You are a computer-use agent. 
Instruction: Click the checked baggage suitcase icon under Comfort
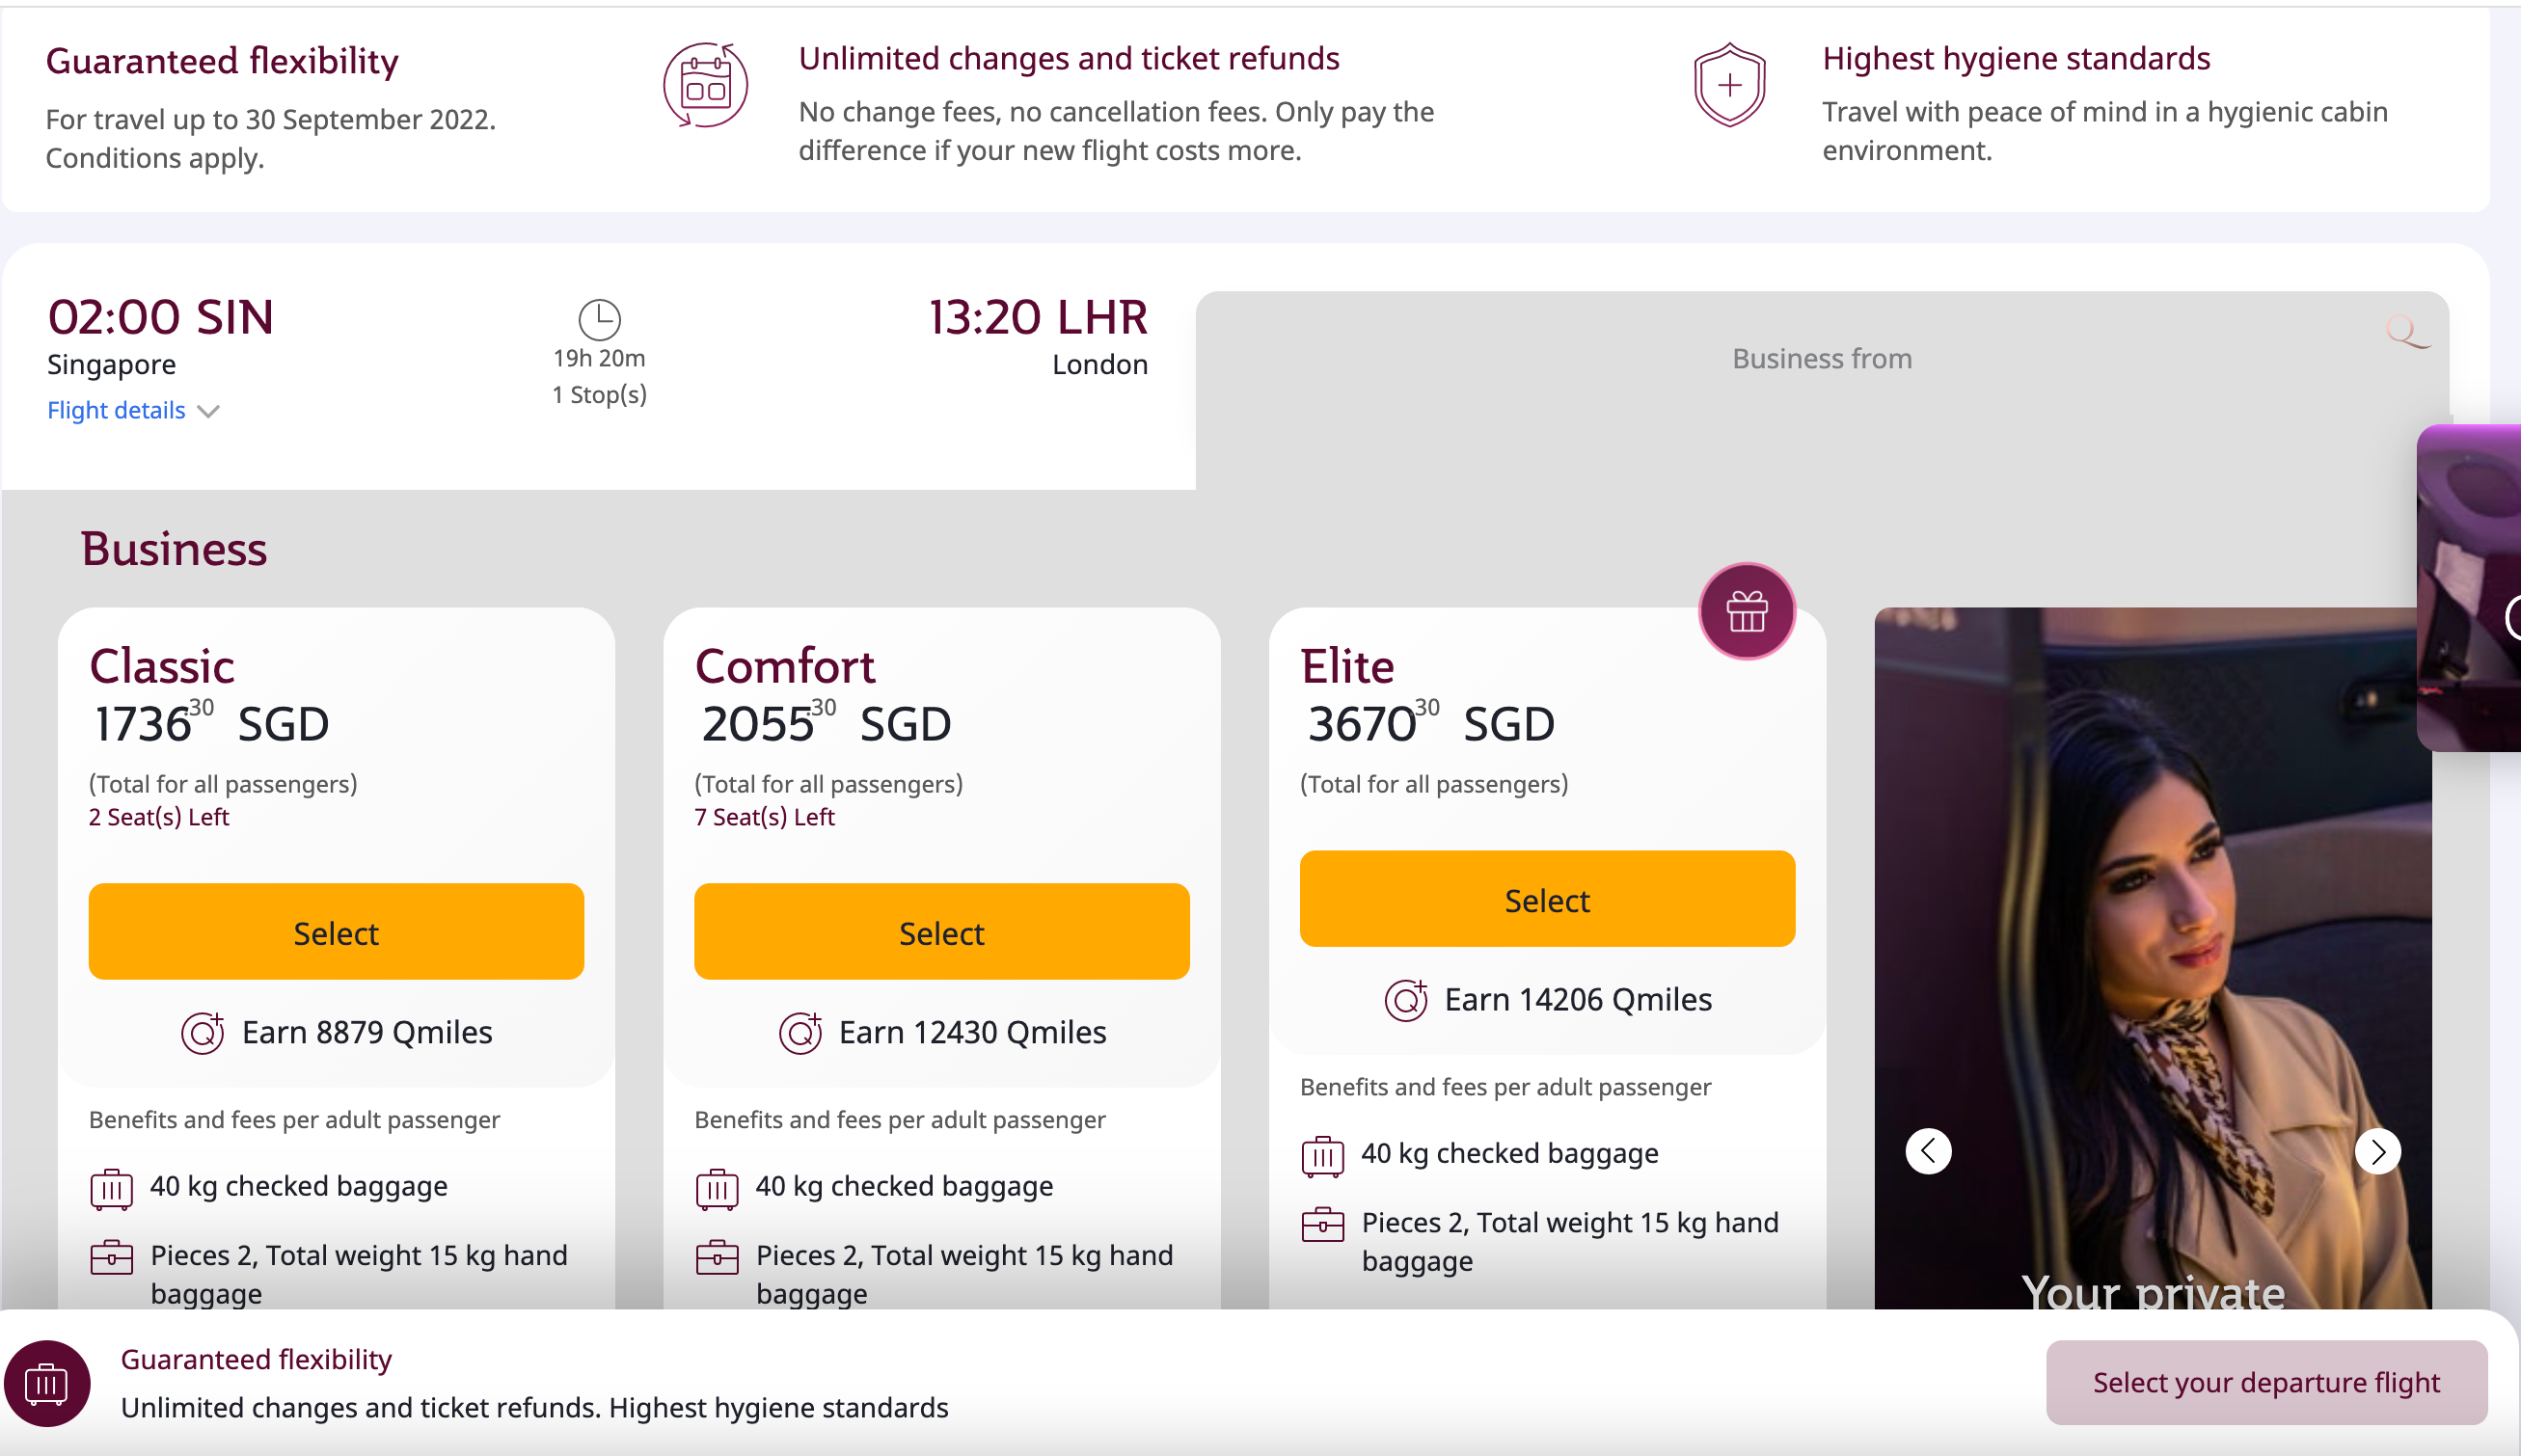(717, 1188)
